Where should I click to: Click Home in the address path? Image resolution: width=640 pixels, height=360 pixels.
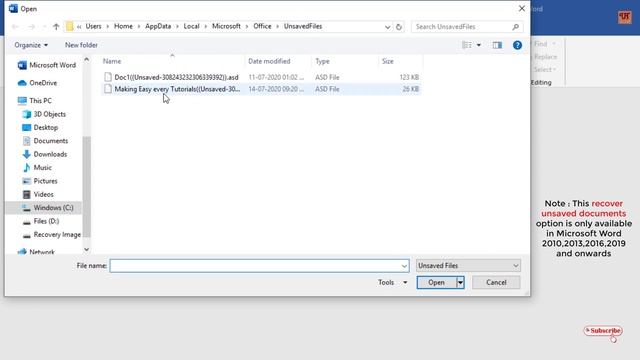coord(123,27)
